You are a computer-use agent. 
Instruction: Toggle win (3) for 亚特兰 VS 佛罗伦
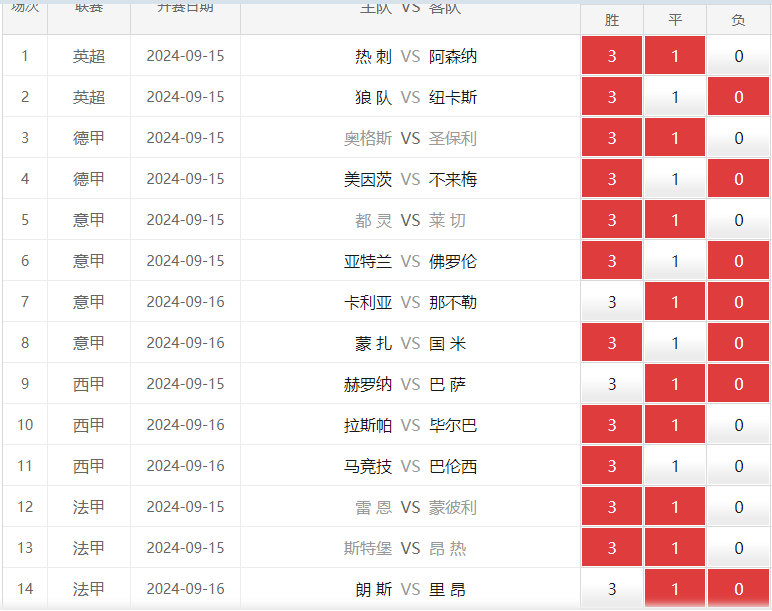point(611,260)
